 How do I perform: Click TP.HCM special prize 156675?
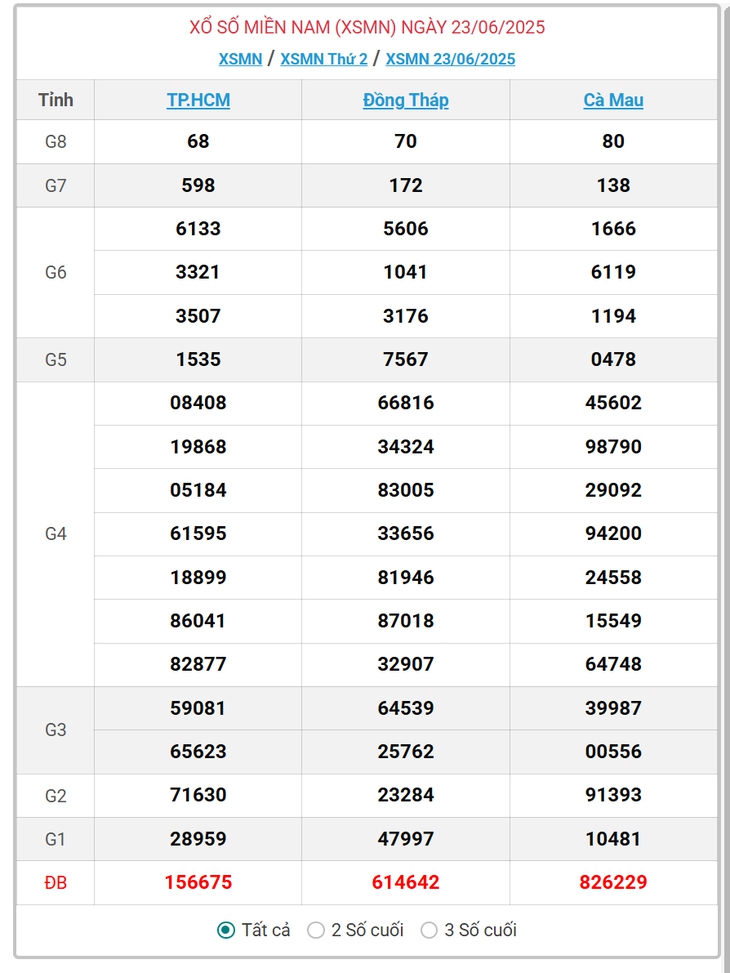pyautogui.click(x=198, y=882)
